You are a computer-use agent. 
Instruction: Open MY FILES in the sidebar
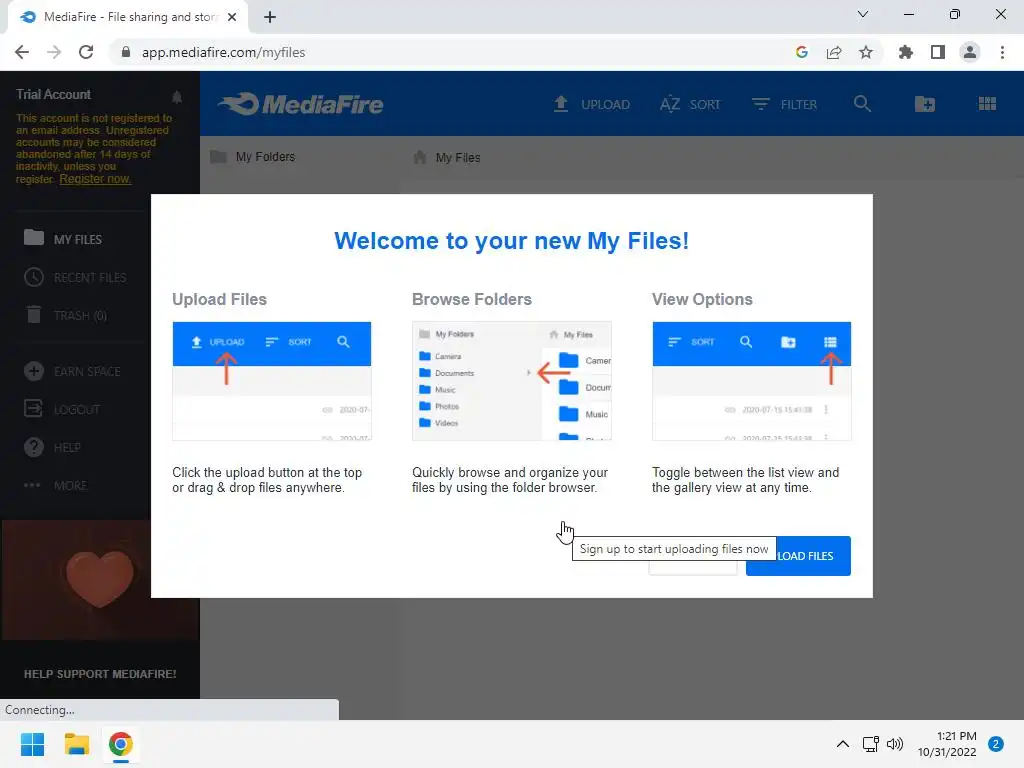[63, 239]
